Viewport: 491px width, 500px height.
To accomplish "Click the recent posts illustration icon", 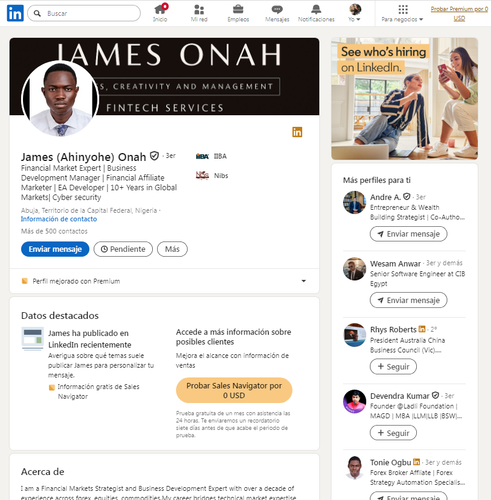I will pos(32,339).
